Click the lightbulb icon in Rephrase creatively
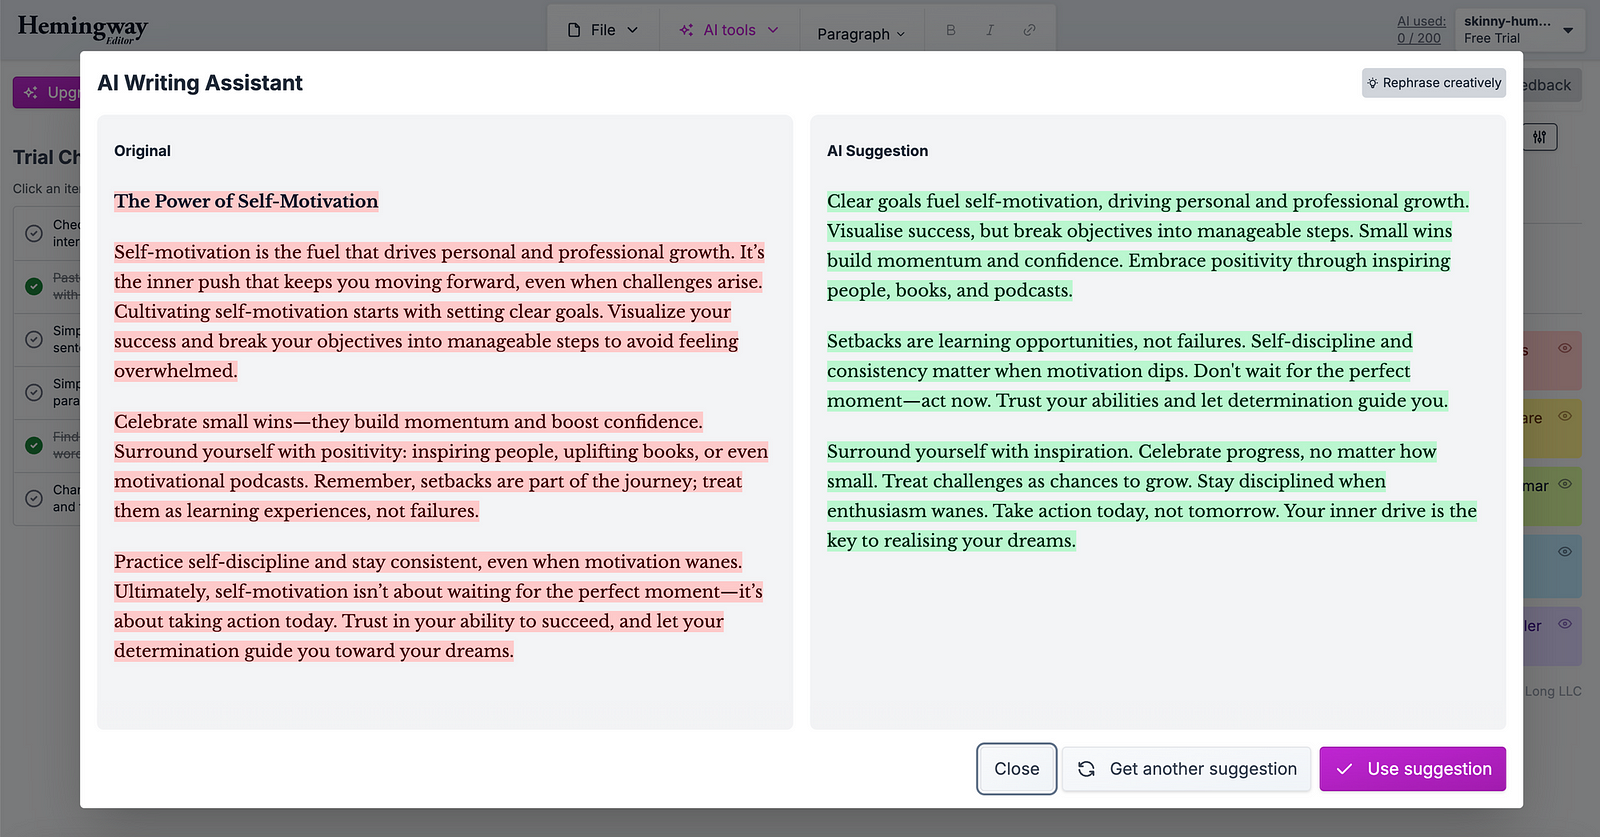The height and width of the screenshot is (837, 1600). coord(1373,83)
